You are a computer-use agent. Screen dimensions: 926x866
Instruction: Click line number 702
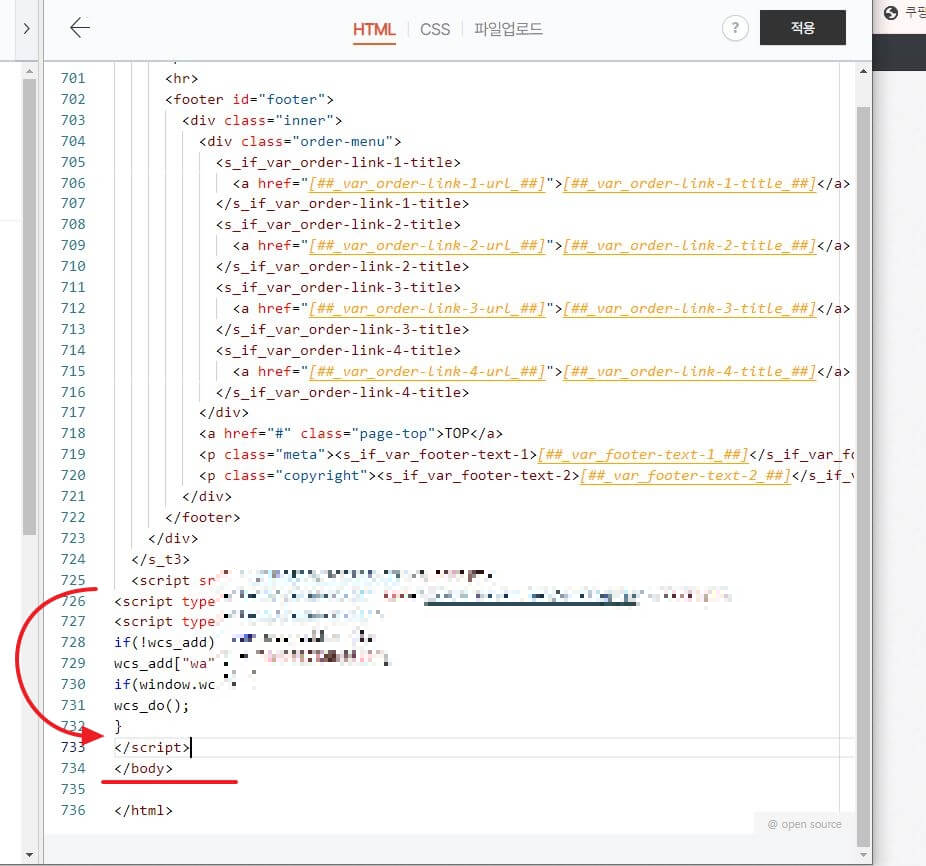73,99
